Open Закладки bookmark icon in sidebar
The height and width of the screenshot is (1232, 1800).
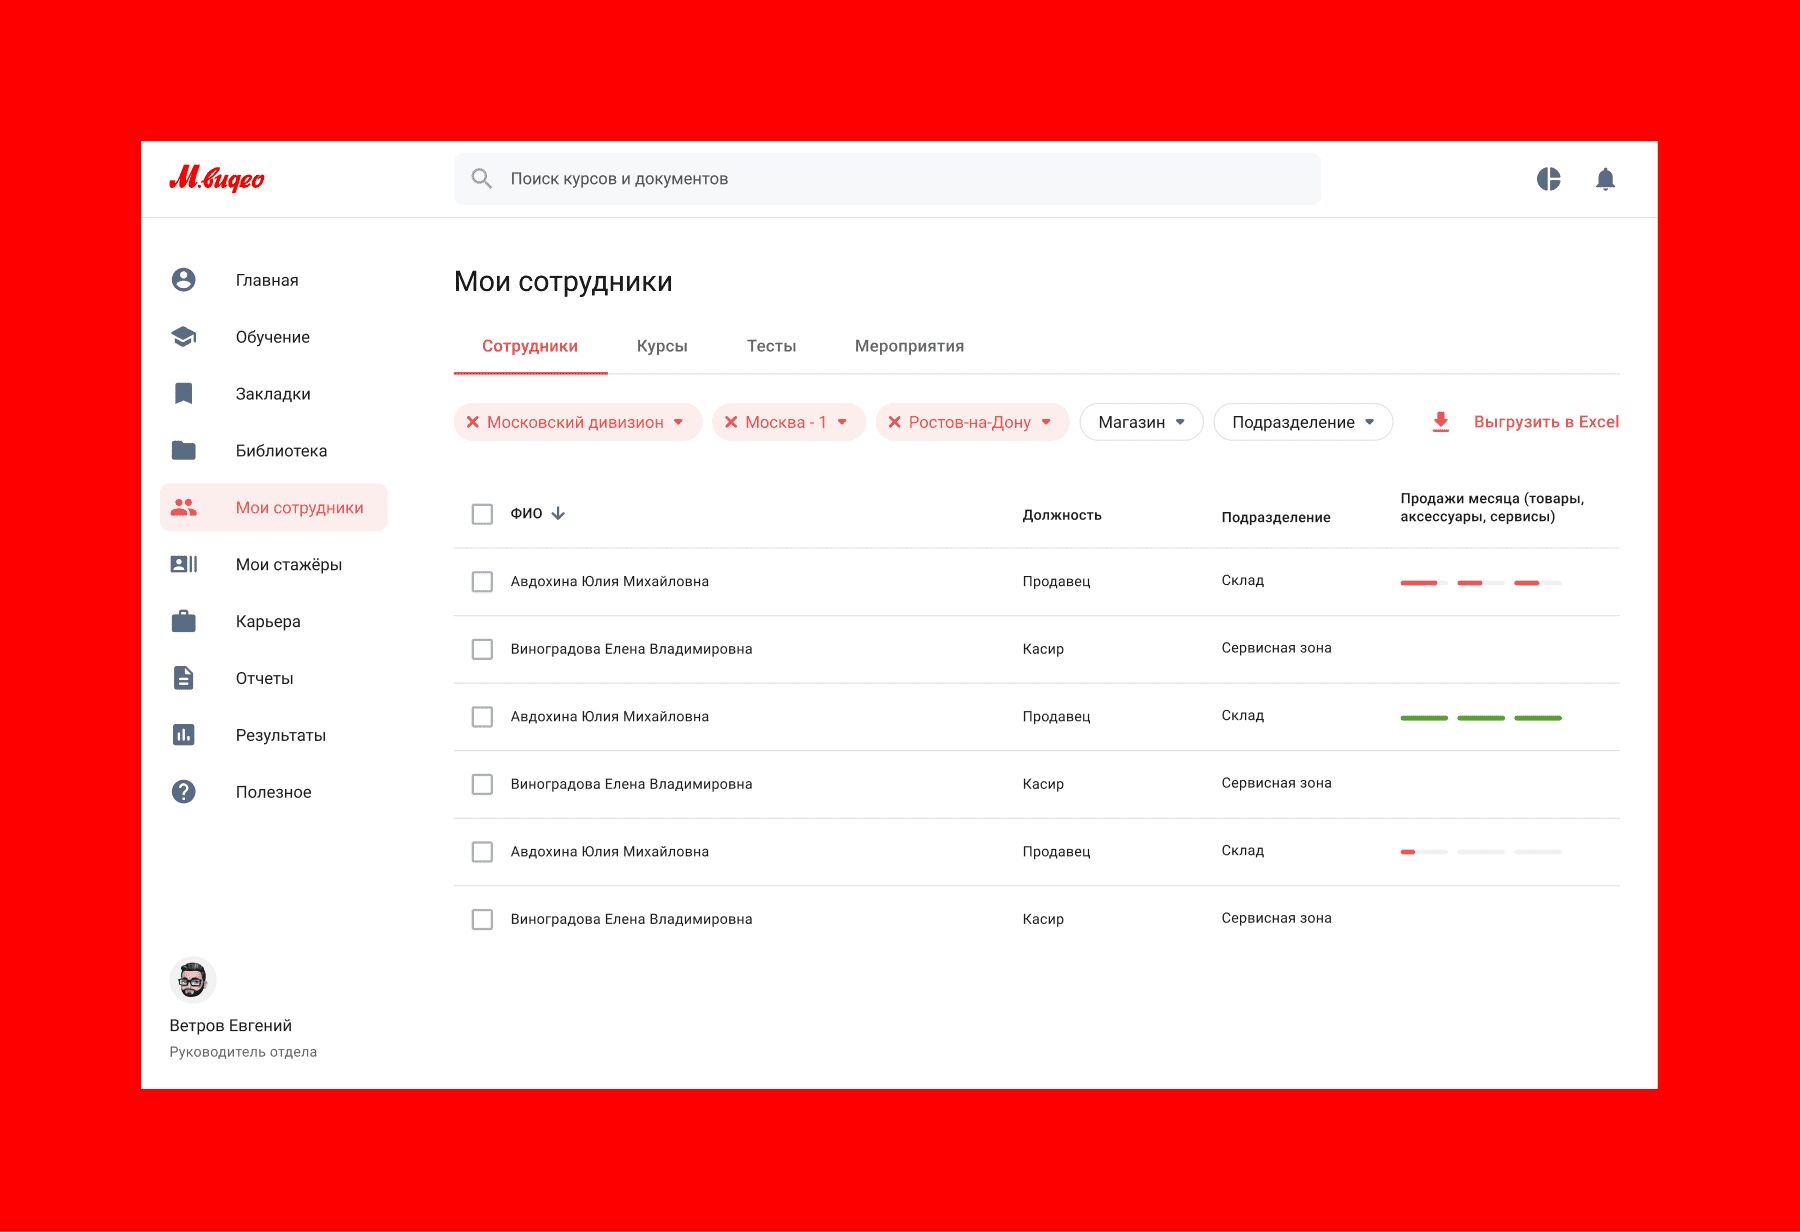[x=184, y=394]
